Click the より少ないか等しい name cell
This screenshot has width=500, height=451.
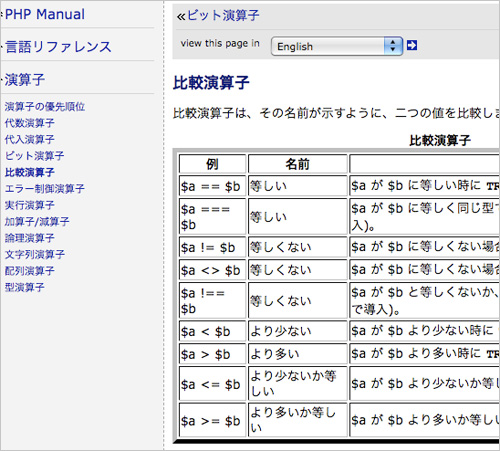298,384
